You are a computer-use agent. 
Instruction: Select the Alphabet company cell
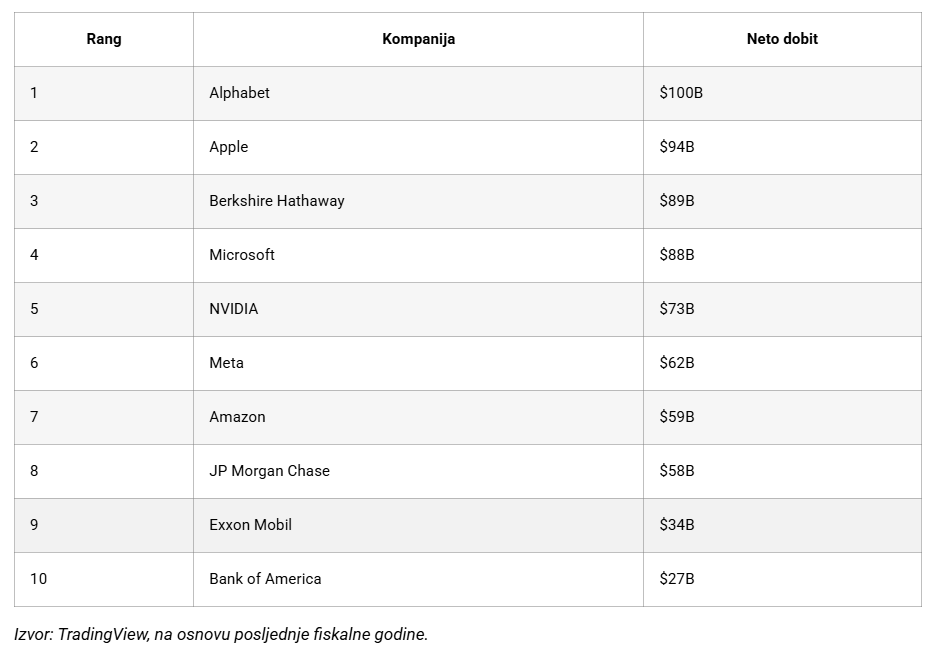click(x=240, y=93)
